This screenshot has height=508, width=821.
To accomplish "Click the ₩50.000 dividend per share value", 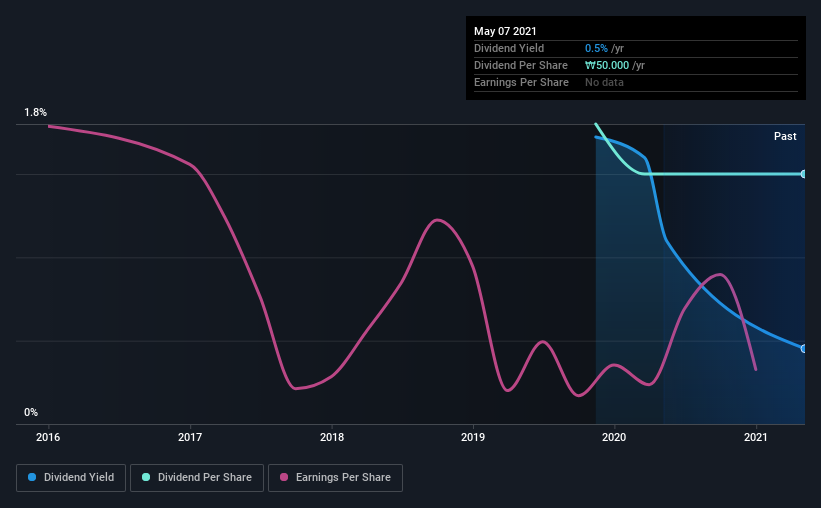I will [x=606, y=65].
